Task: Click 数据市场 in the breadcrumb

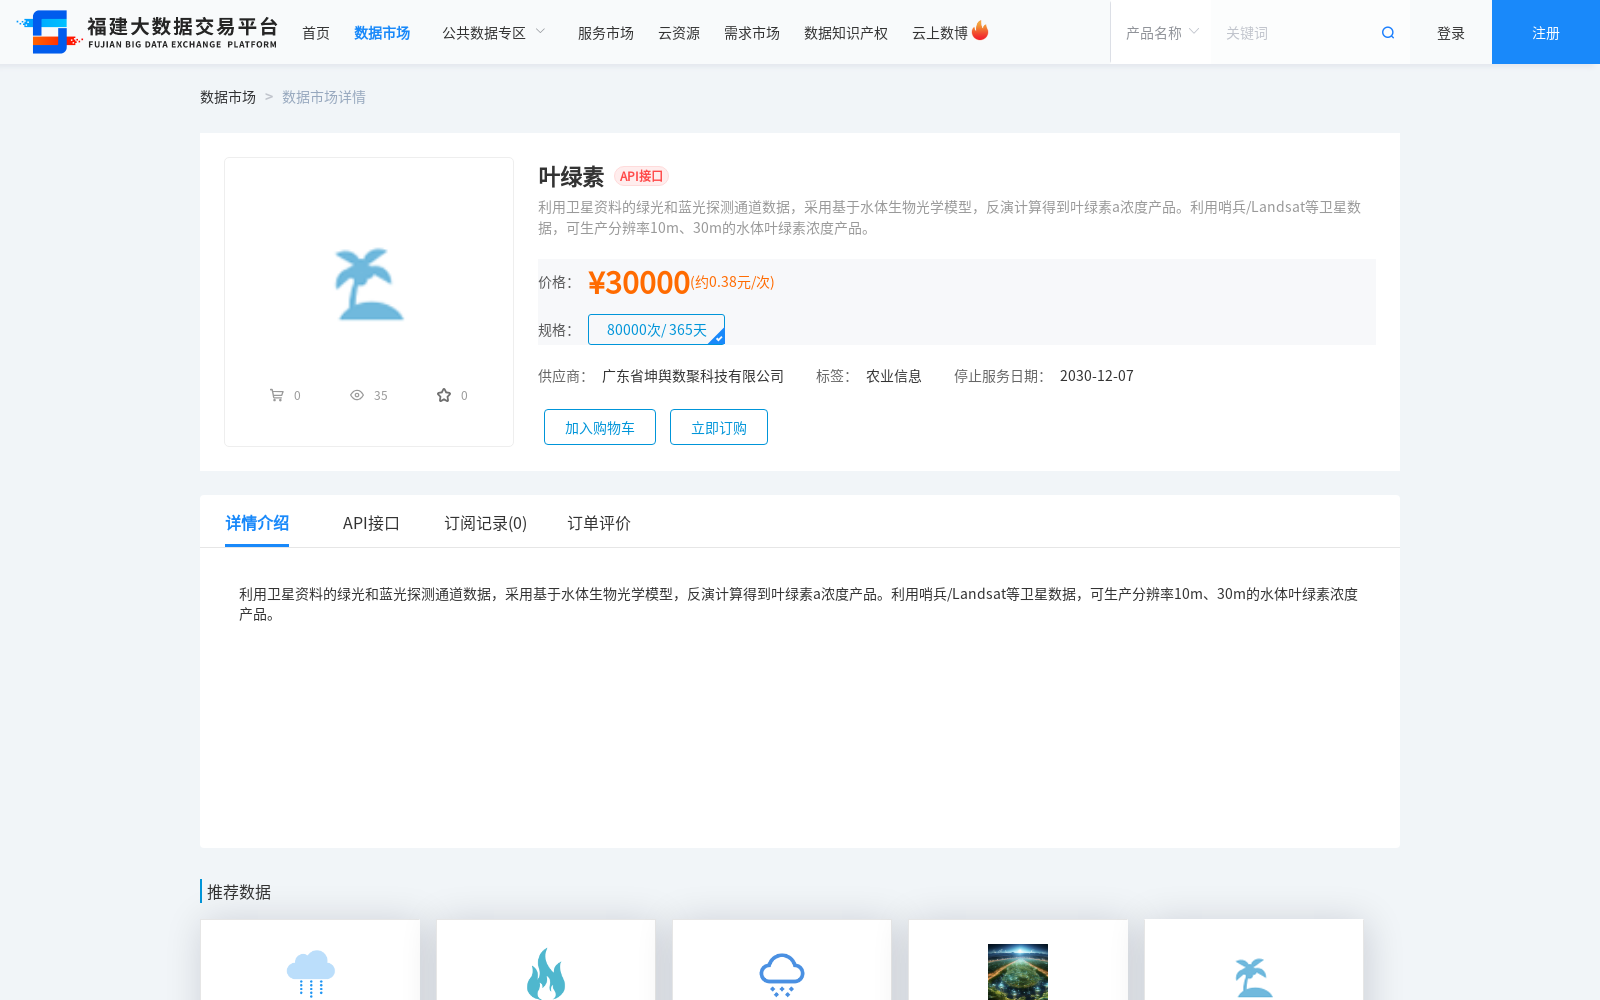Action: point(228,97)
